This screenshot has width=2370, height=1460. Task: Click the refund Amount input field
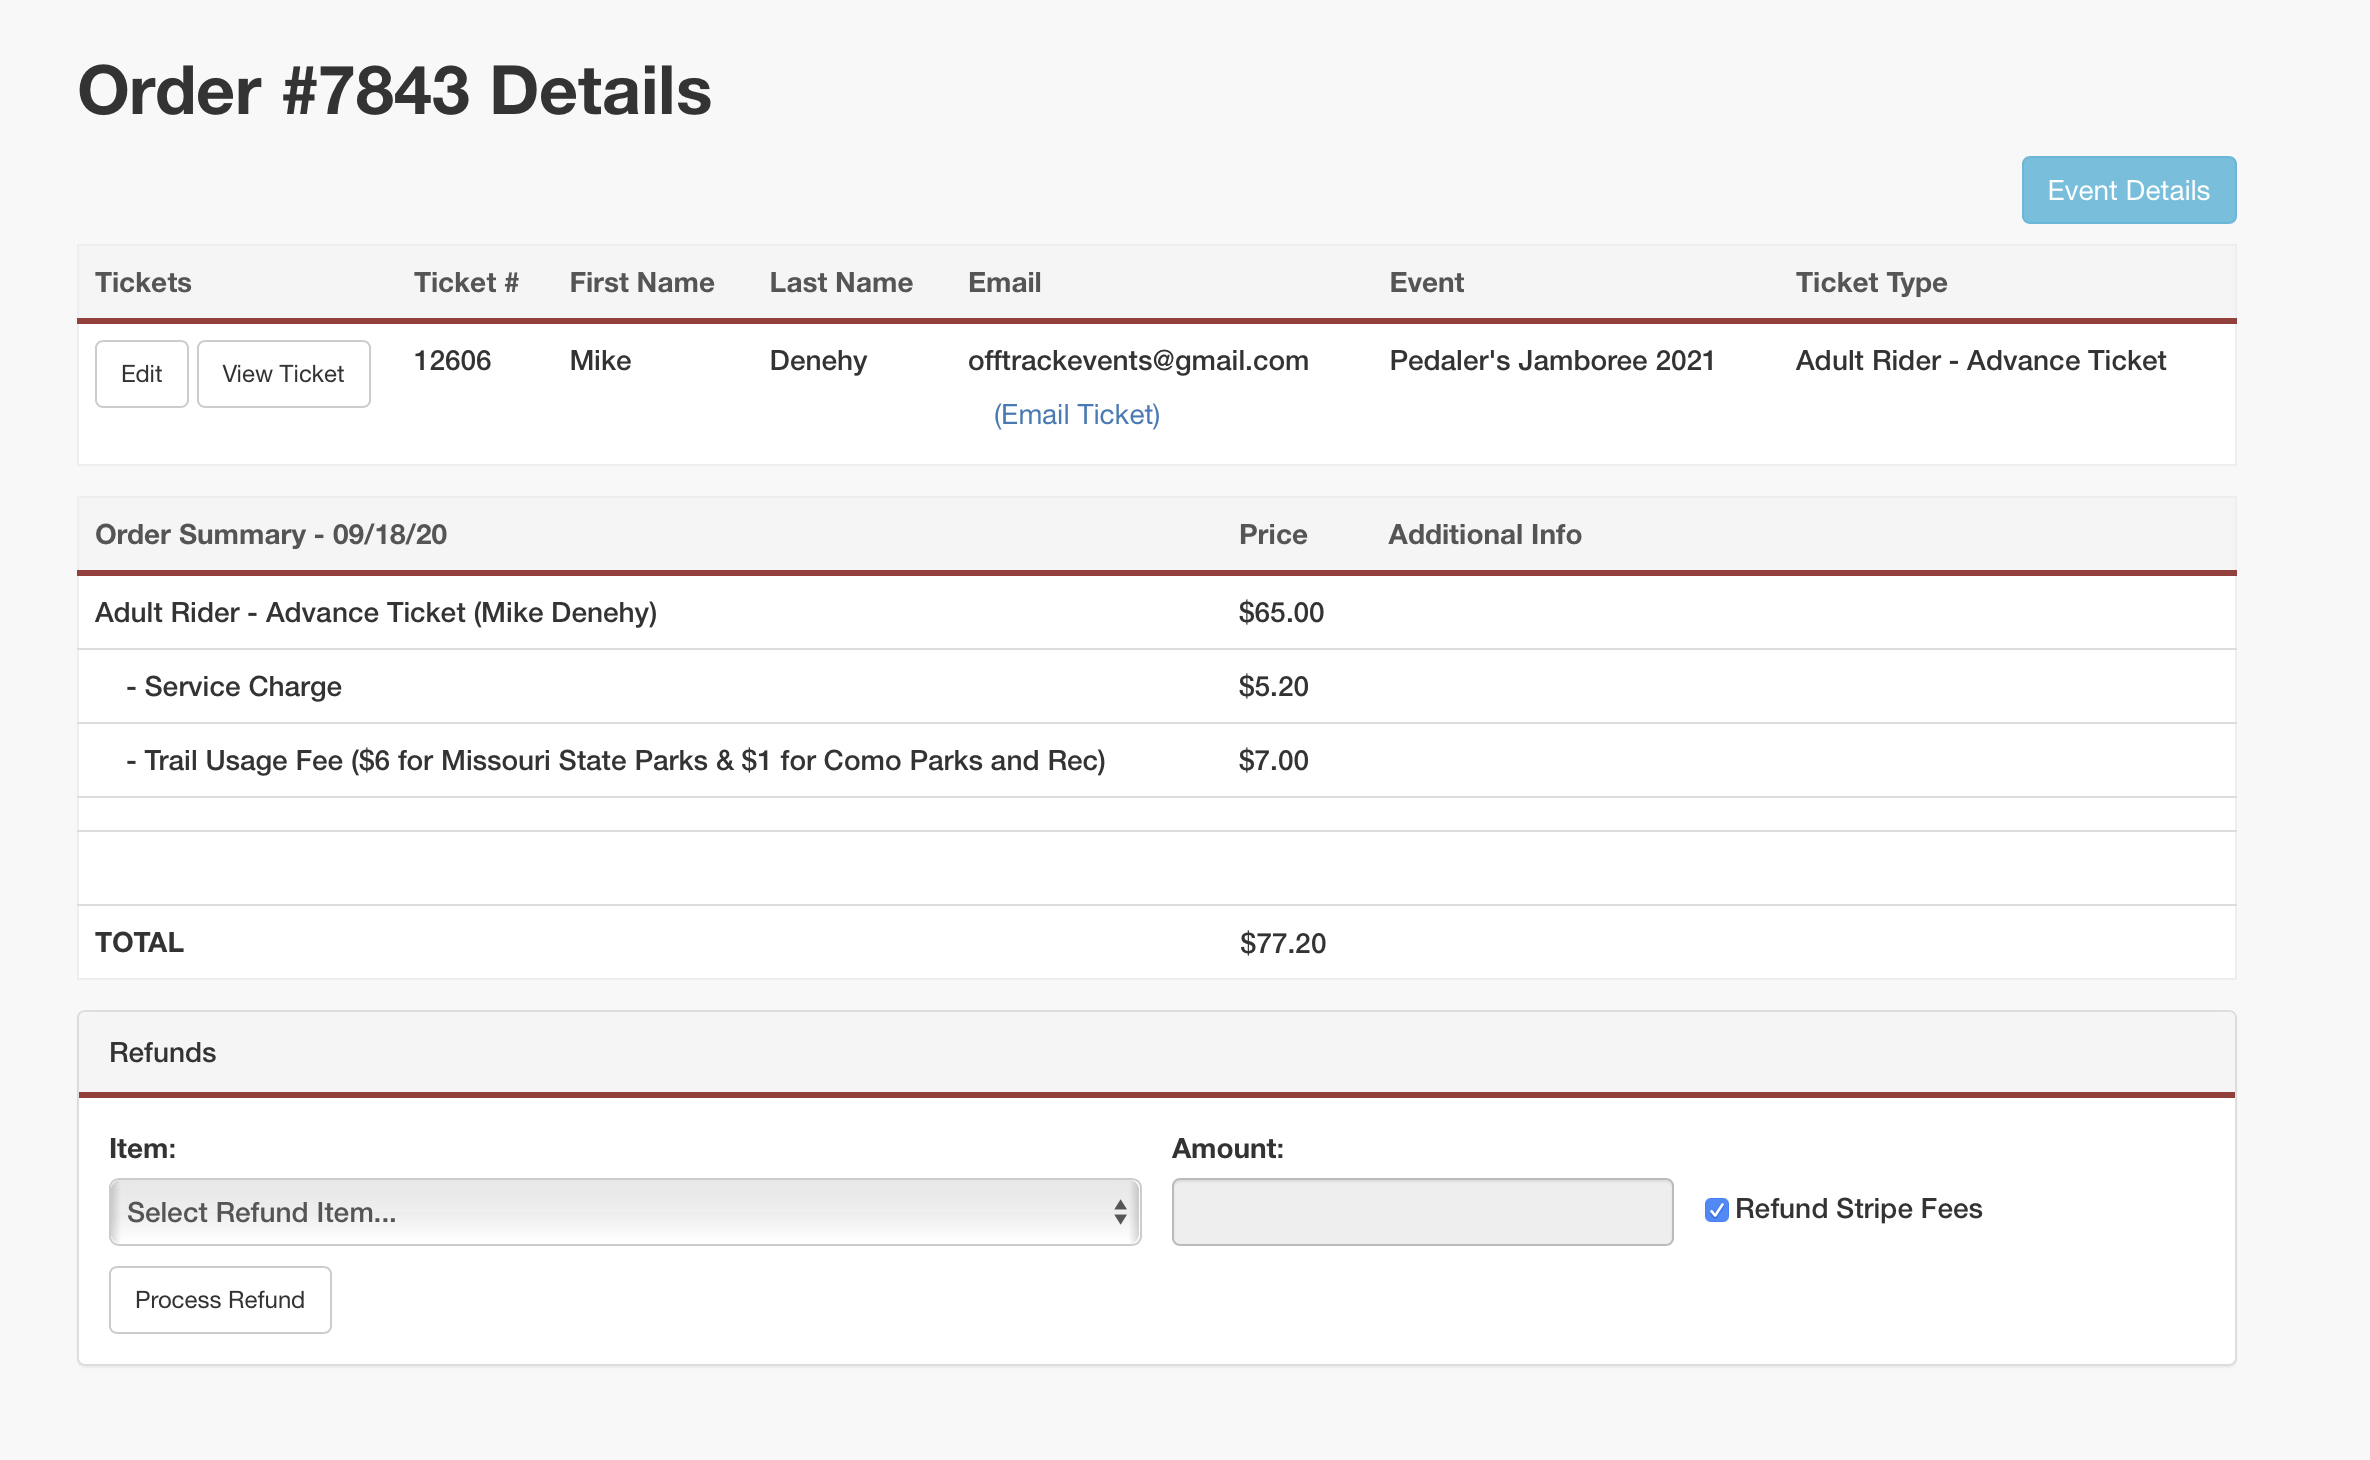coord(1421,1212)
